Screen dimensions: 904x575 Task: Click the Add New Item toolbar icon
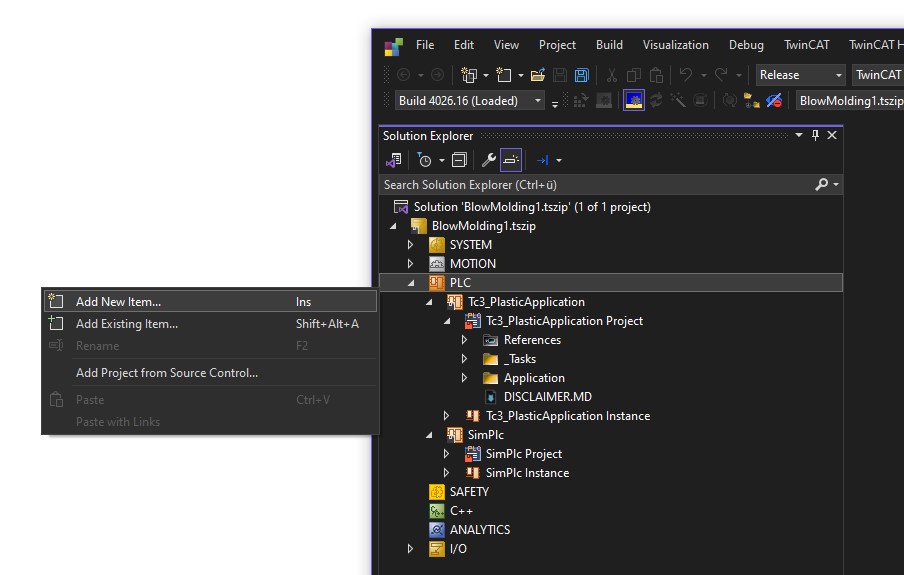pos(504,75)
